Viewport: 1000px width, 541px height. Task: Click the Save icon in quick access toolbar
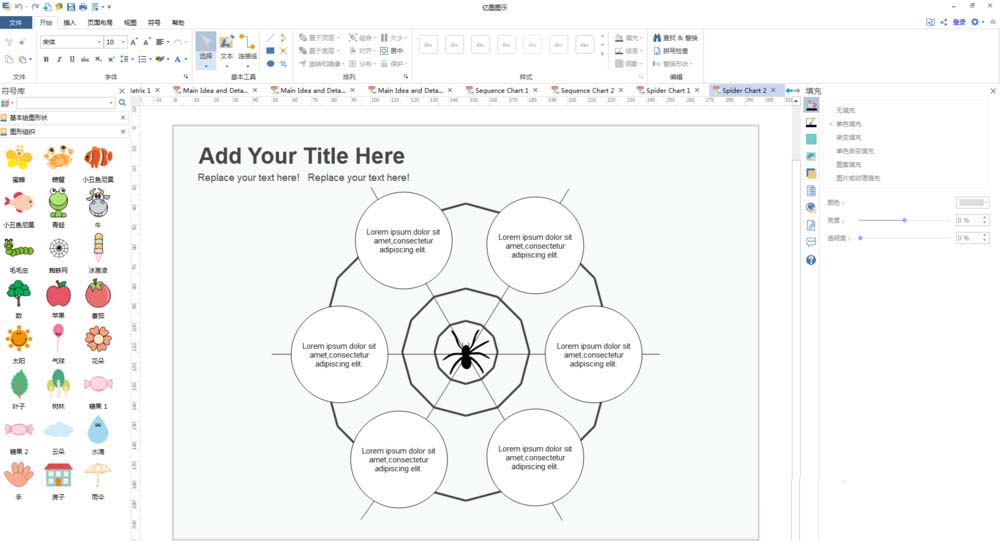pos(71,6)
